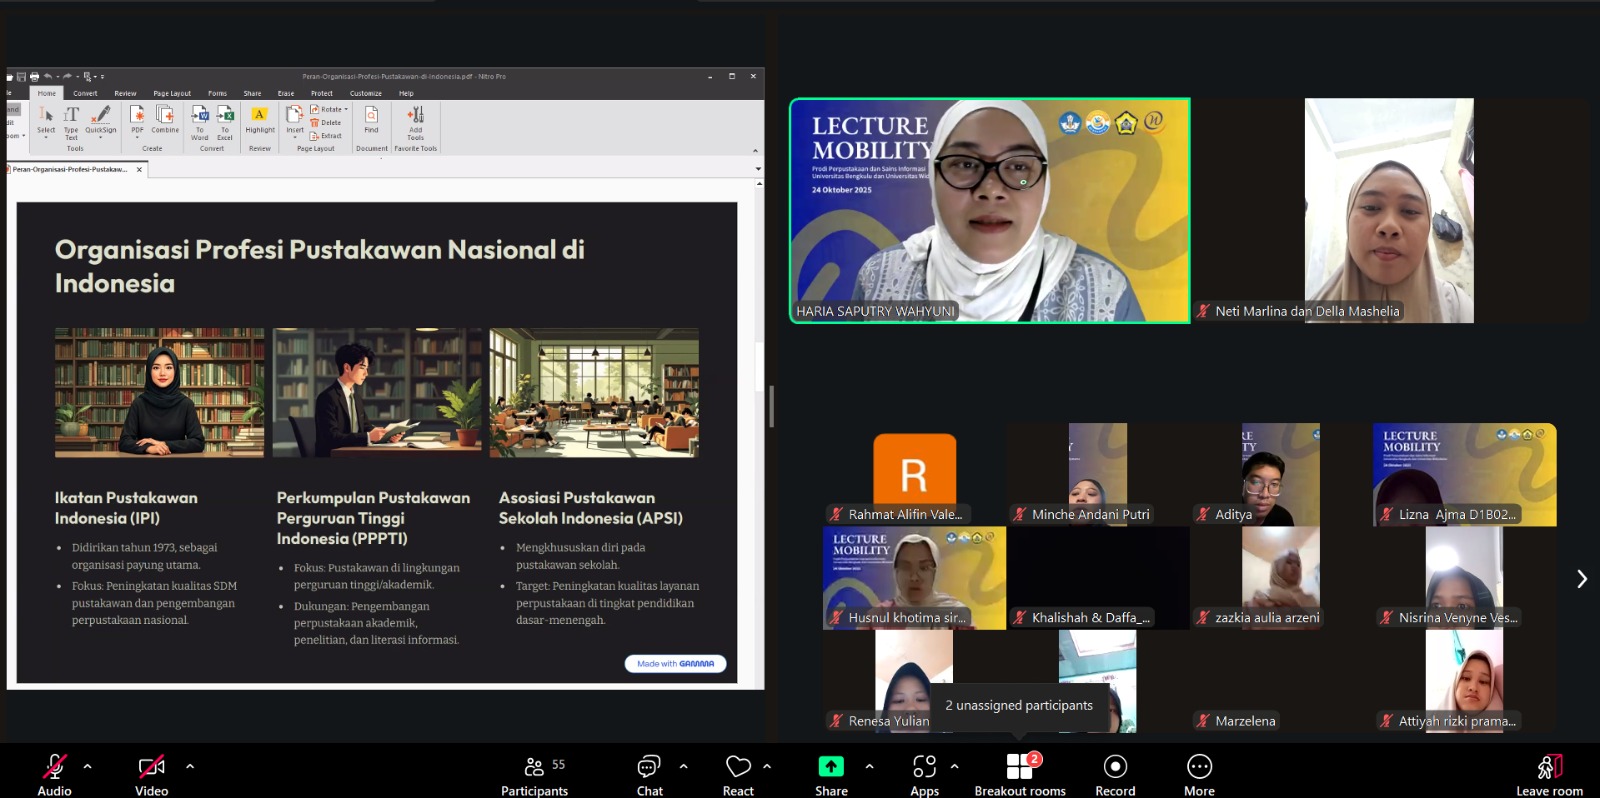1600x798 pixels.
Task: Click the green Share screen icon
Action: [831, 767]
